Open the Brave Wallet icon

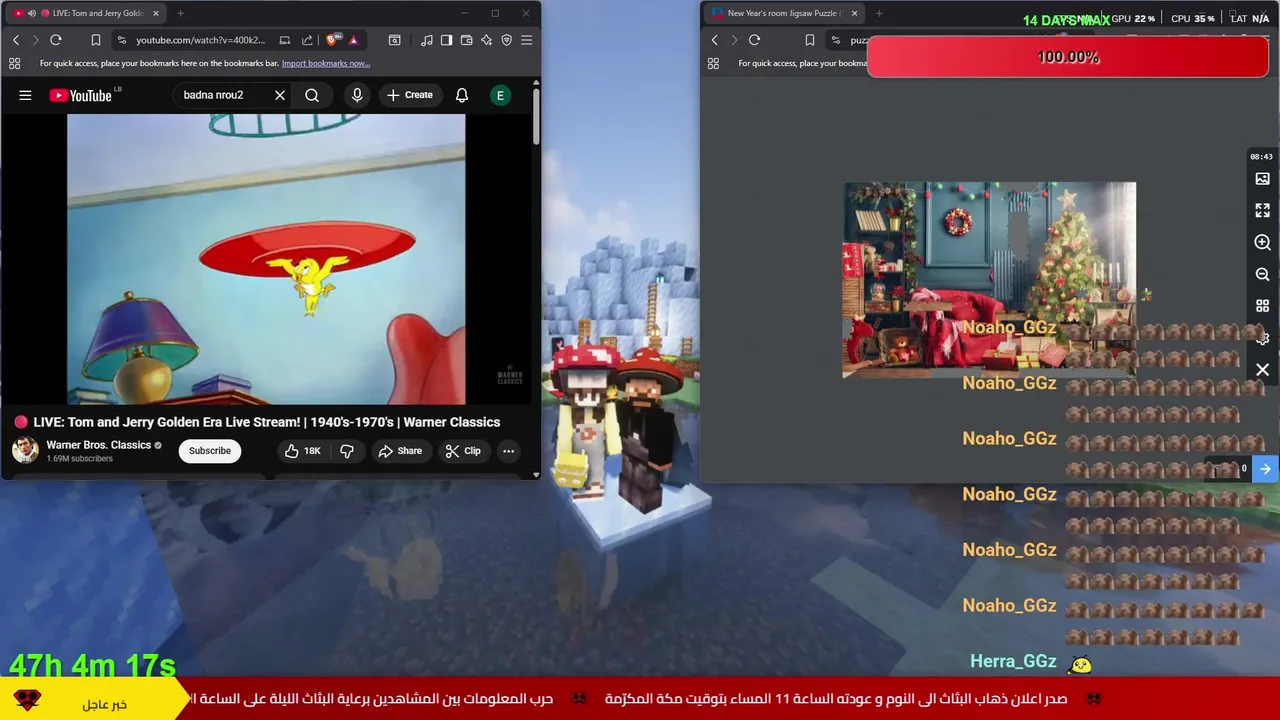point(466,40)
